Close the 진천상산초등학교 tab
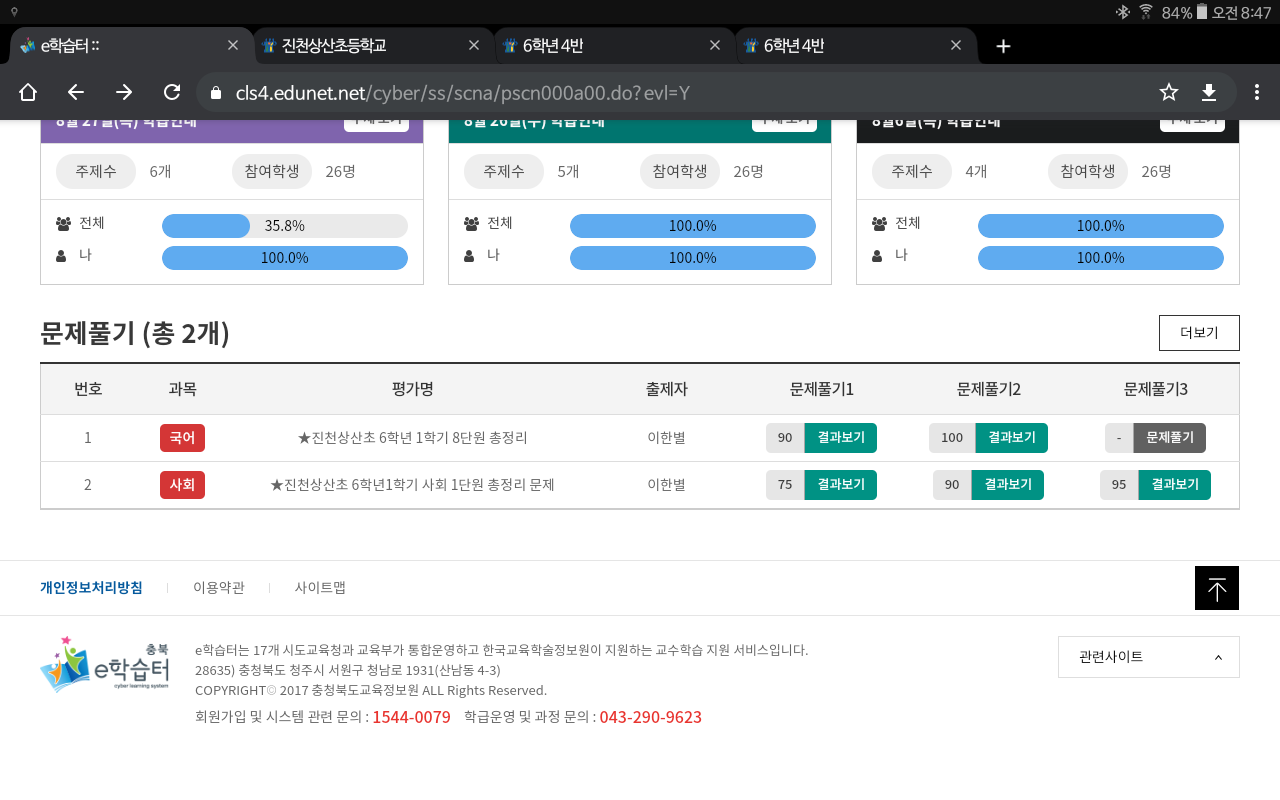 (x=475, y=45)
